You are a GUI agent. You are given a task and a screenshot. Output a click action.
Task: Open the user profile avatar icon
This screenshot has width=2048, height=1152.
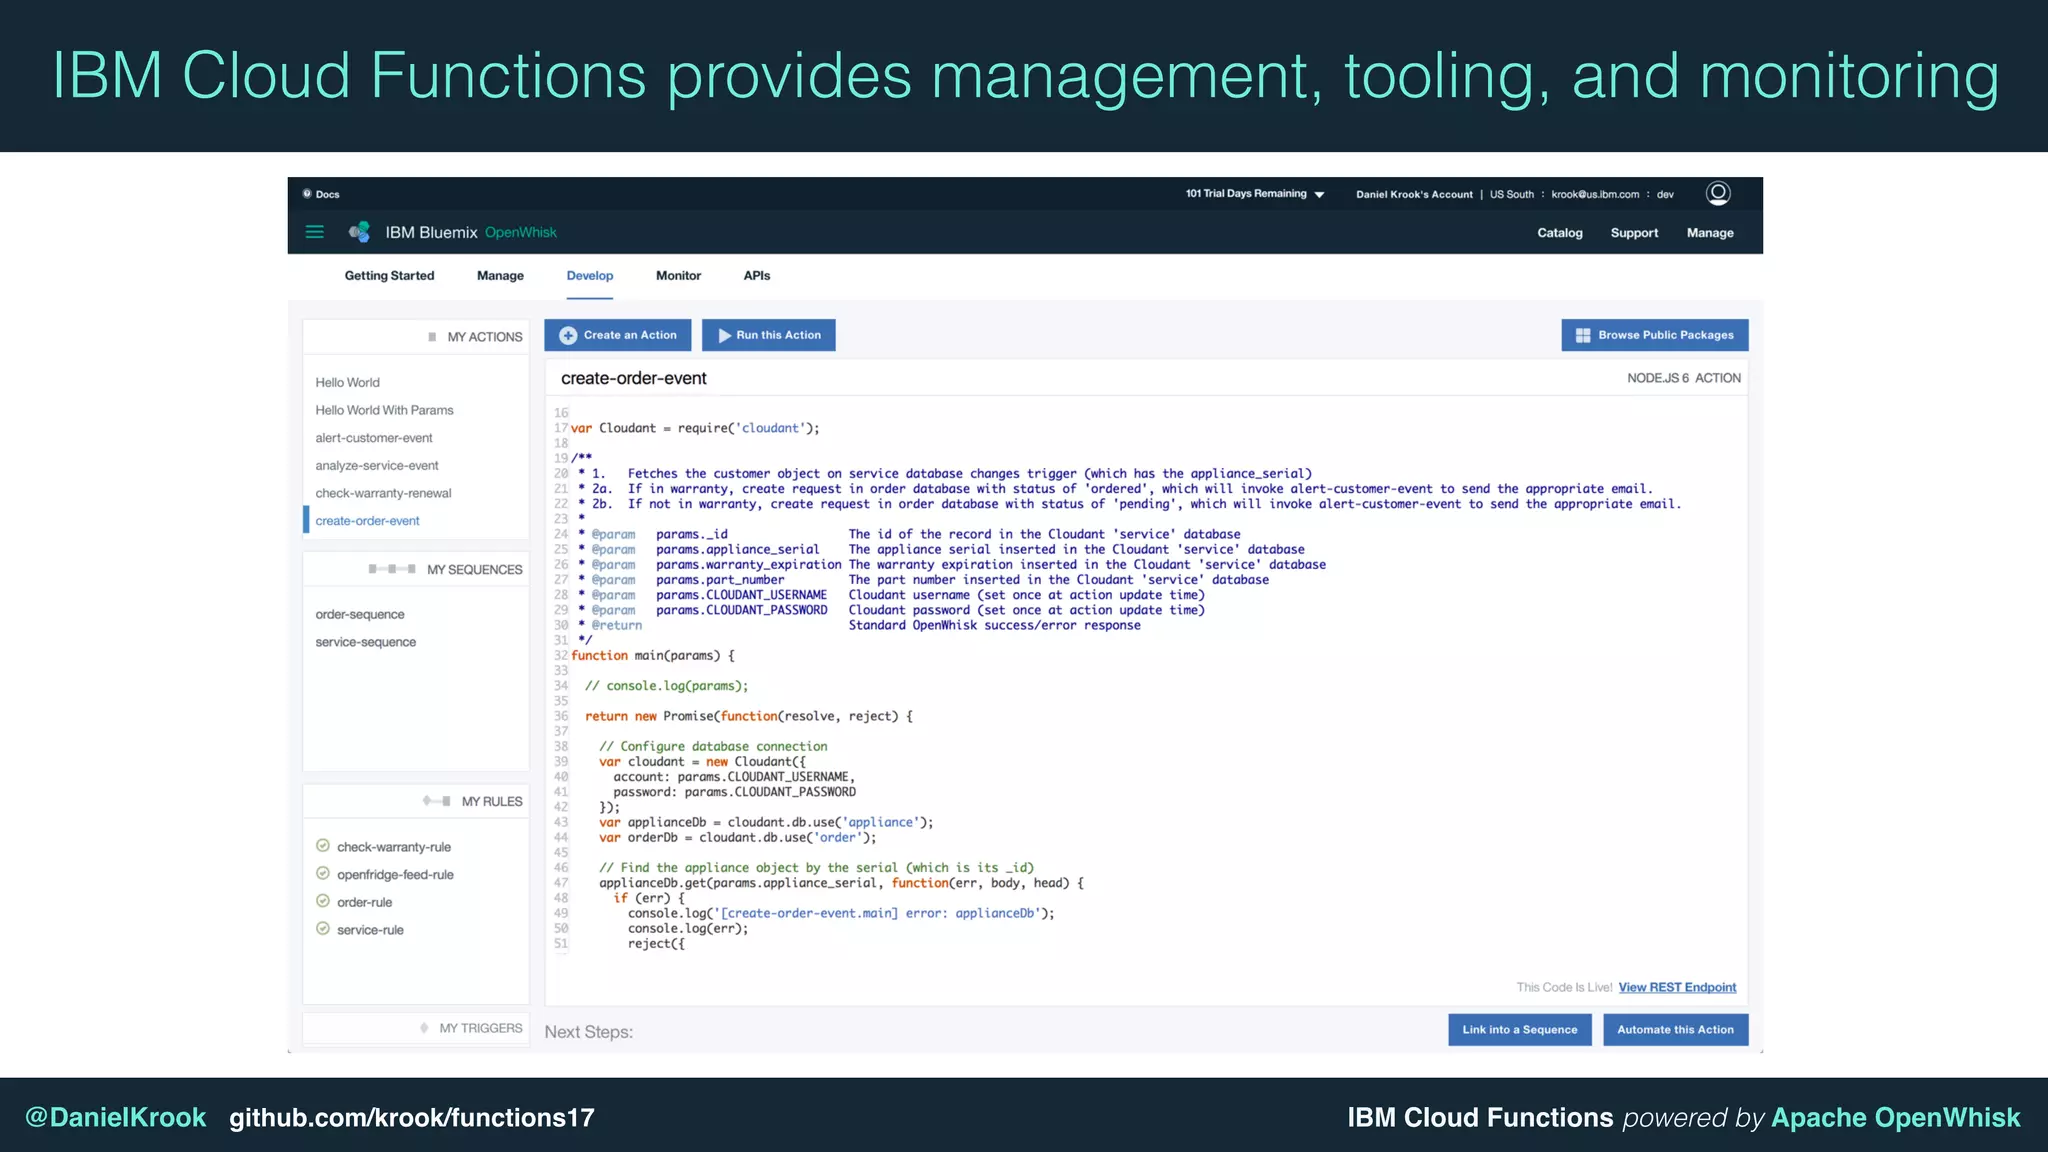1718,193
